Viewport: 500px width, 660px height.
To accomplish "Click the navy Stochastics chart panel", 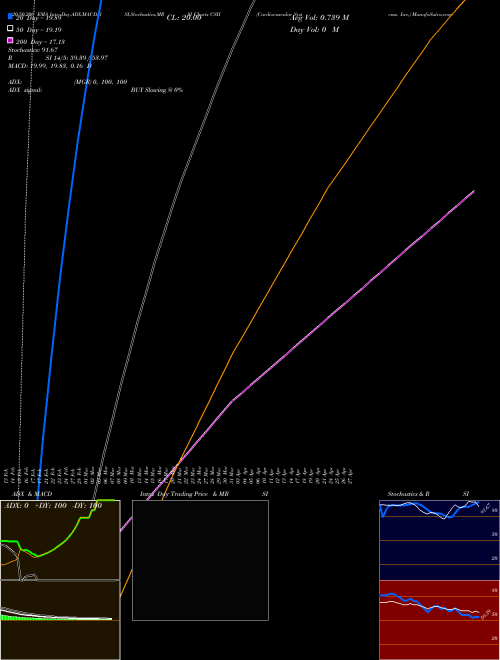I will pos(439,540).
